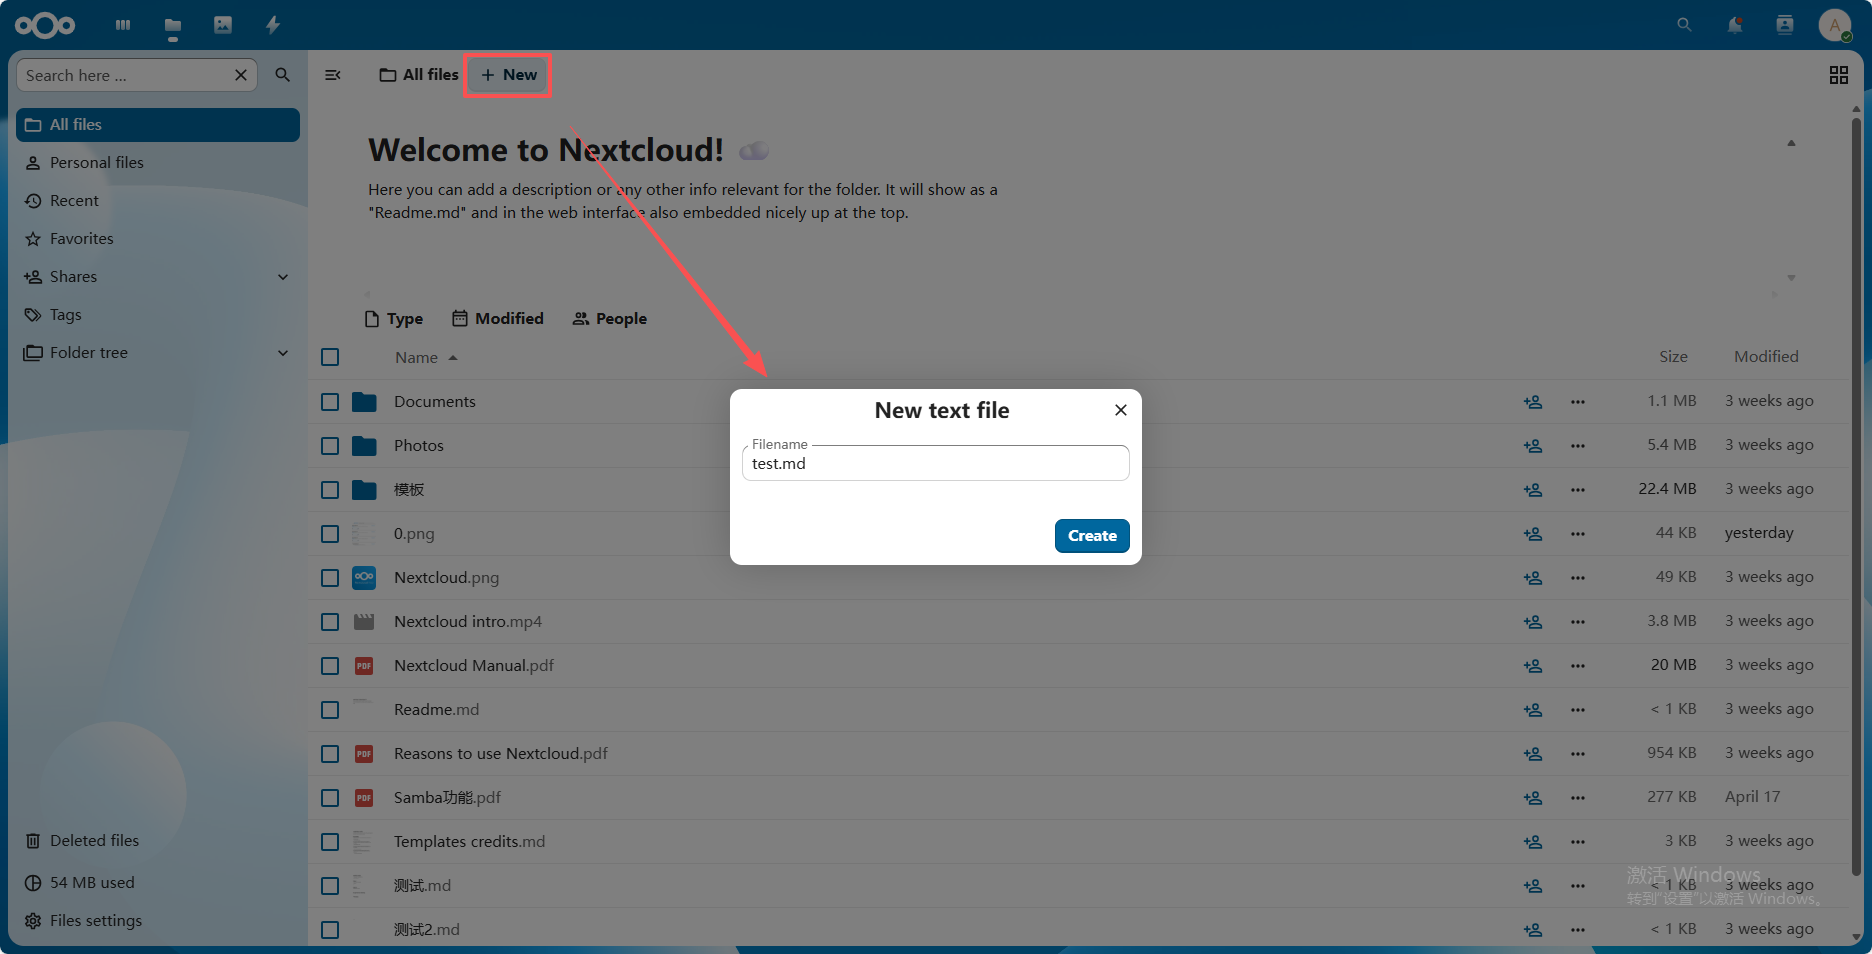
Task: Open Personal files view
Action: 158,163
